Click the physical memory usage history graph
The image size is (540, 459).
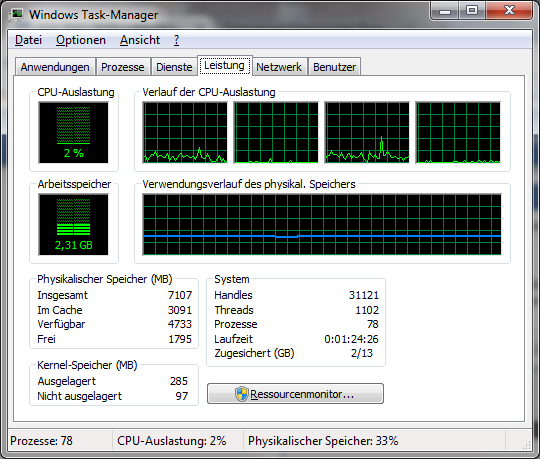tap(322, 225)
